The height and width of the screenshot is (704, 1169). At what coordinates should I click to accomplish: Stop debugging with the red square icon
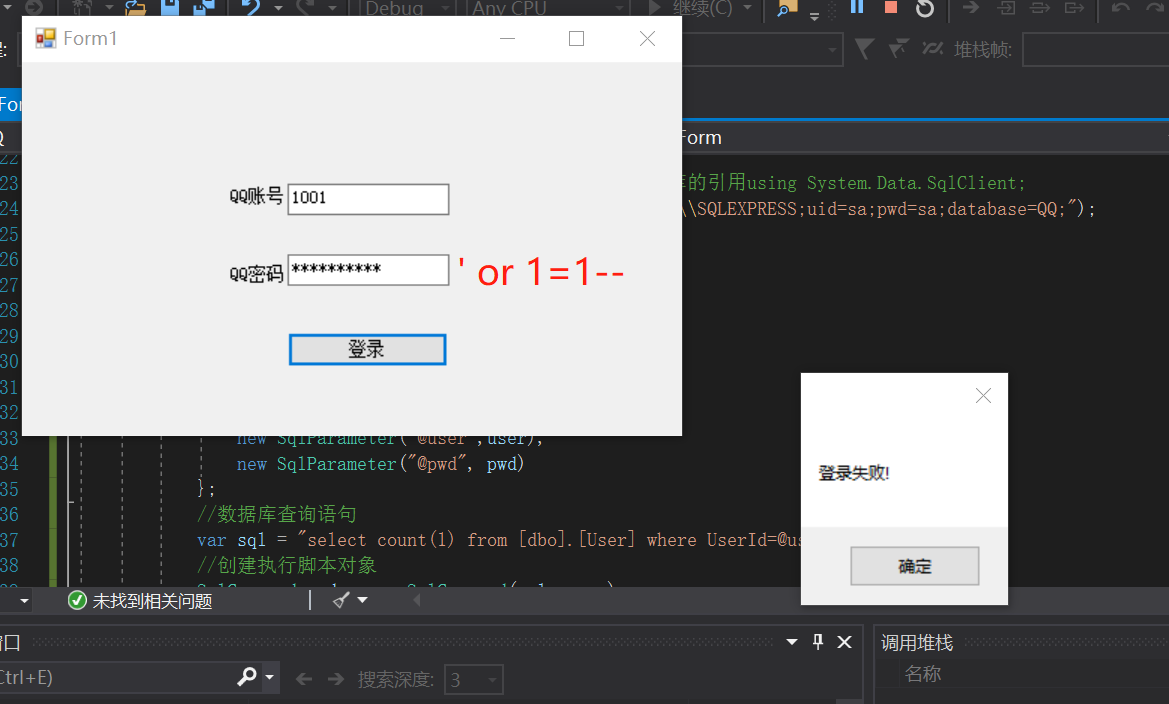click(890, 7)
